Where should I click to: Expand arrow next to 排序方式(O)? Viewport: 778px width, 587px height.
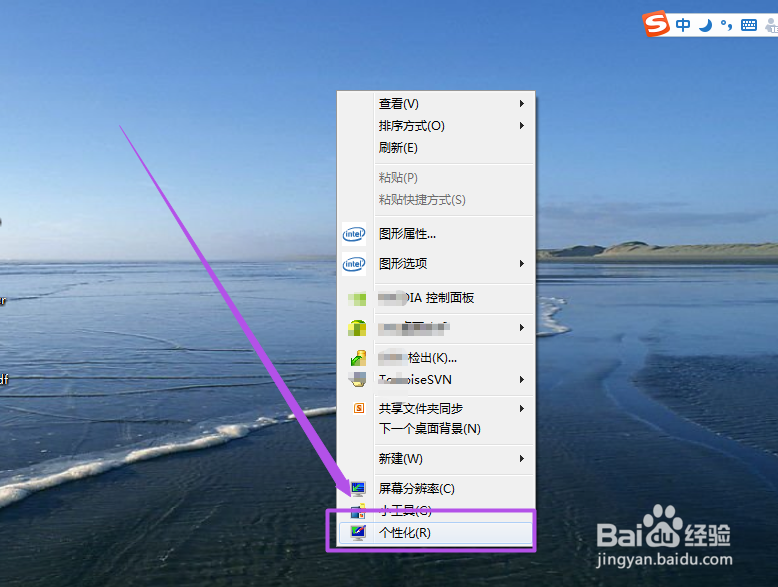click(521, 126)
